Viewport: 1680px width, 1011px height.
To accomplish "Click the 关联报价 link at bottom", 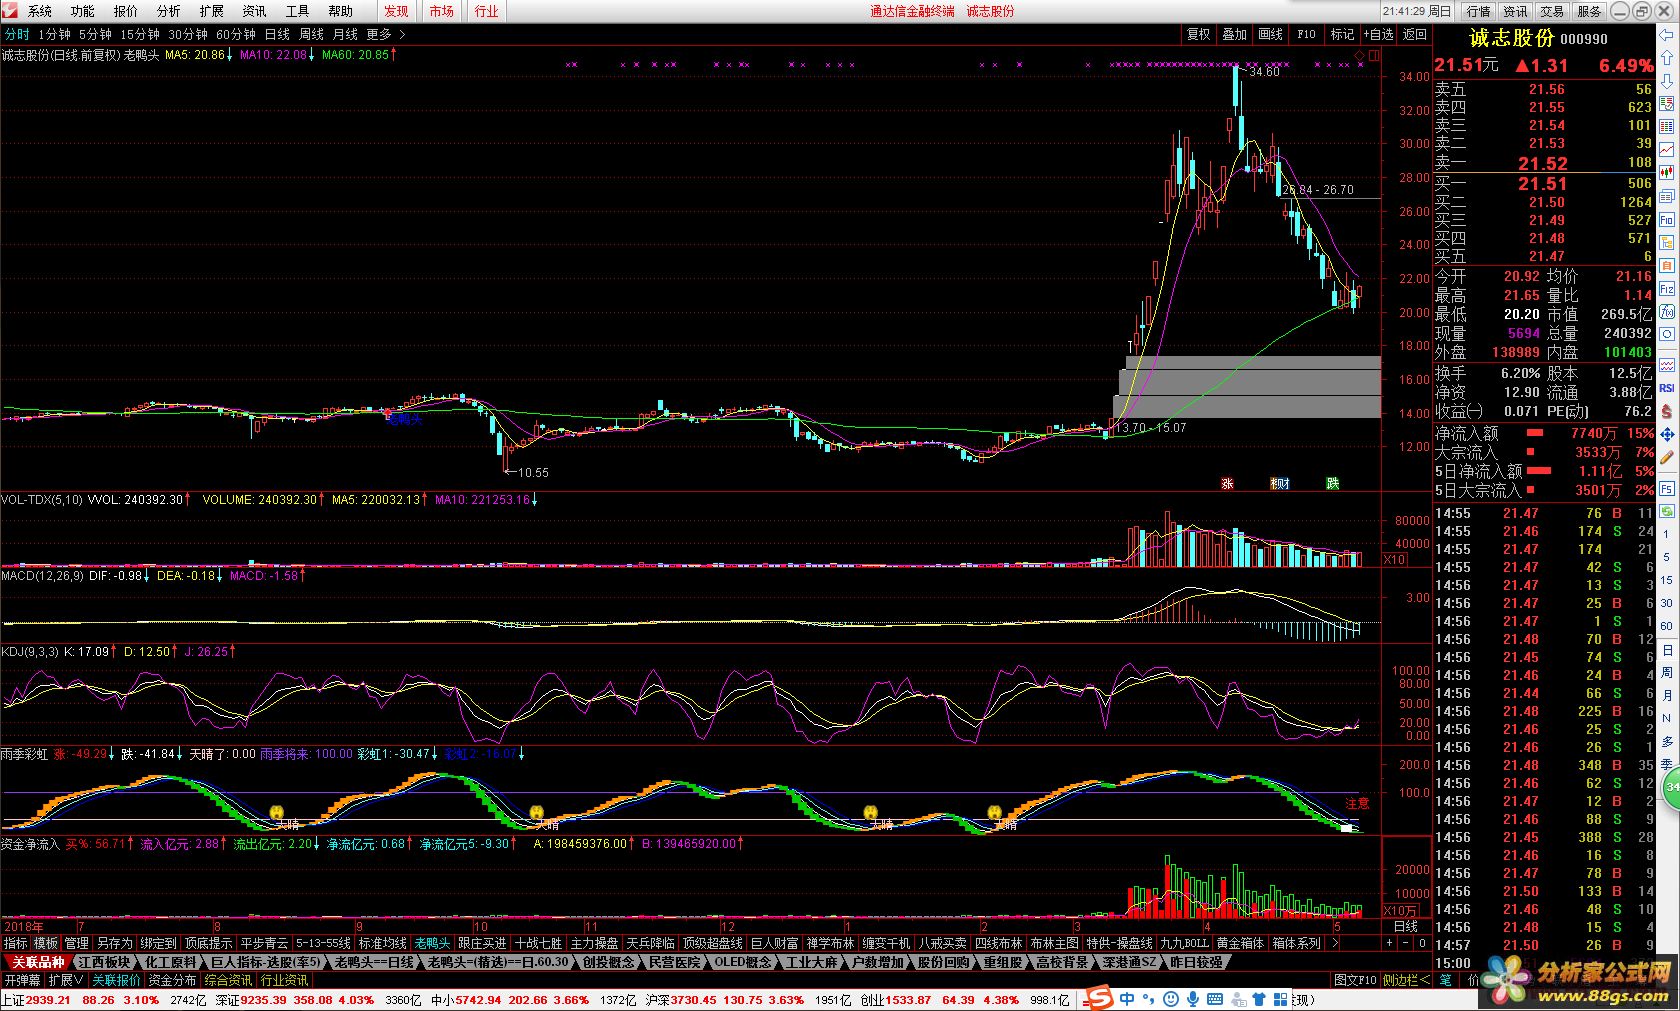I will click(117, 980).
